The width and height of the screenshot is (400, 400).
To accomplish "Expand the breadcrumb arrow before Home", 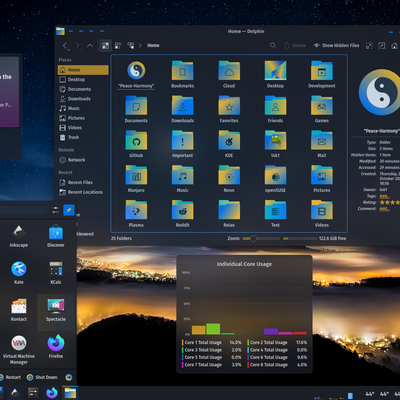I will [140, 45].
